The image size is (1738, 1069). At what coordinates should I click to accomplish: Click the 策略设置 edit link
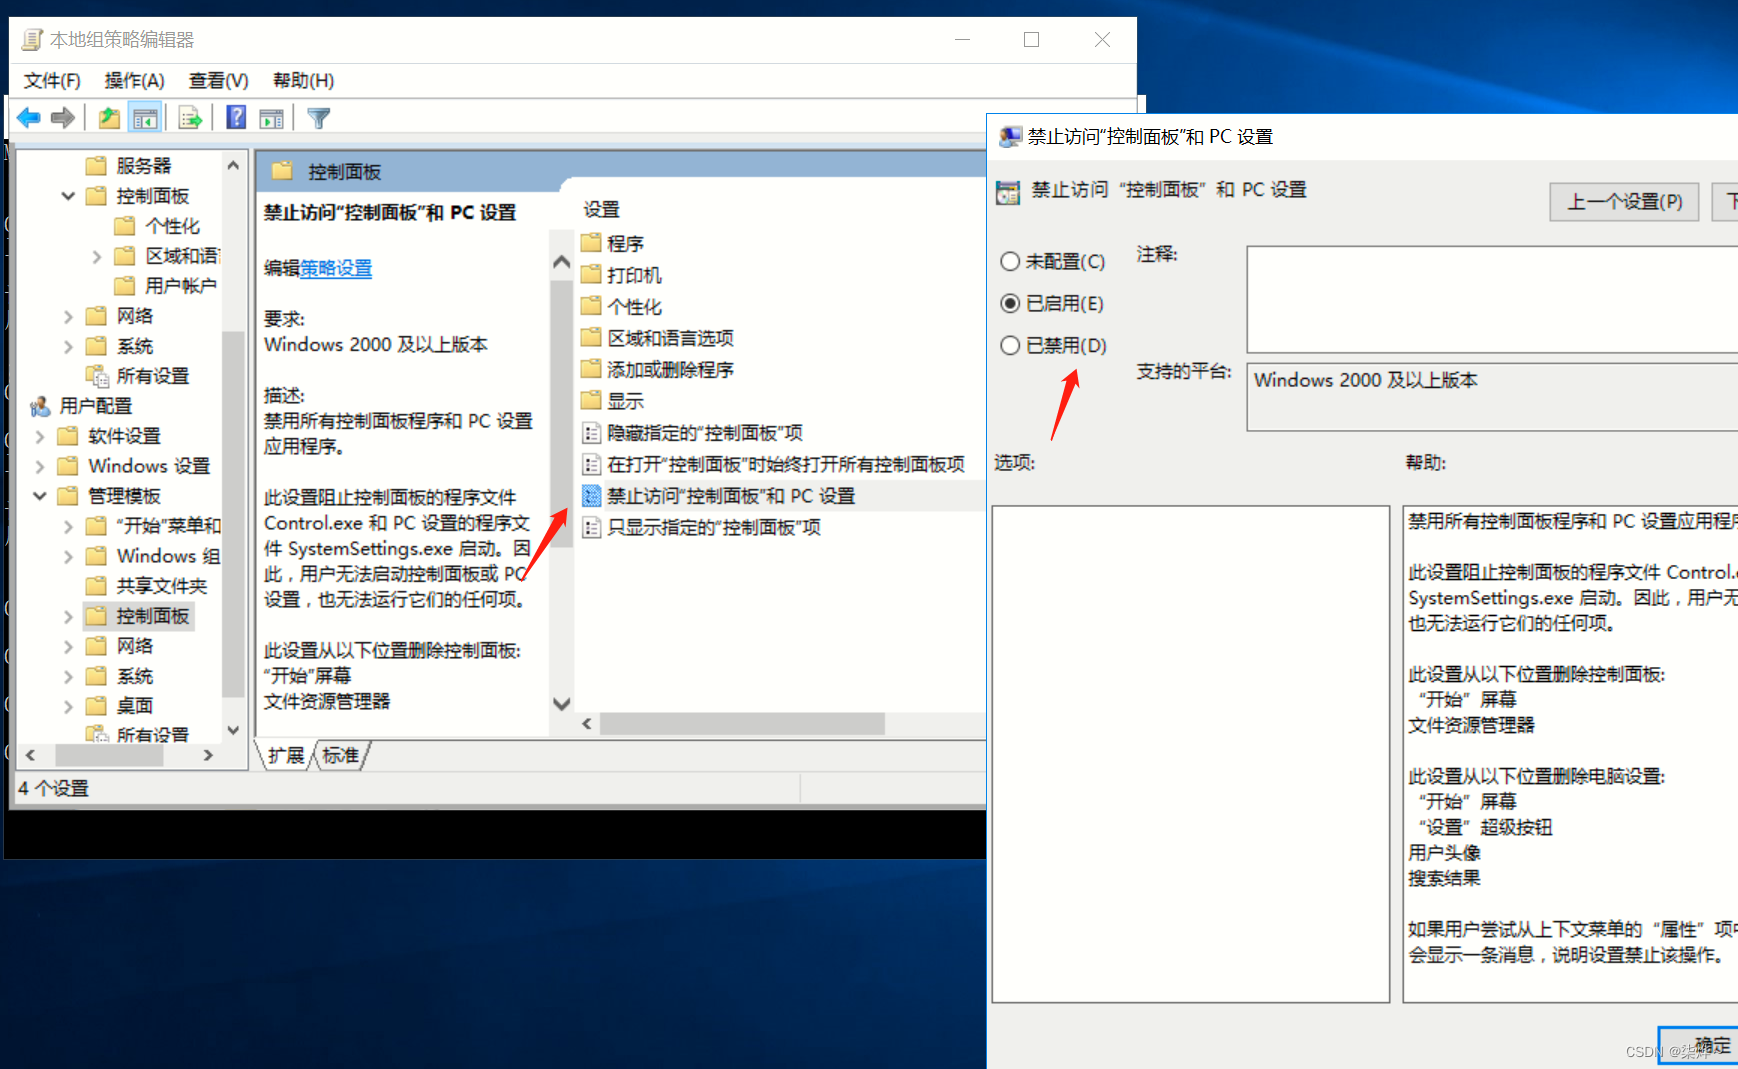pyautogui.click(x=336, y=268)
